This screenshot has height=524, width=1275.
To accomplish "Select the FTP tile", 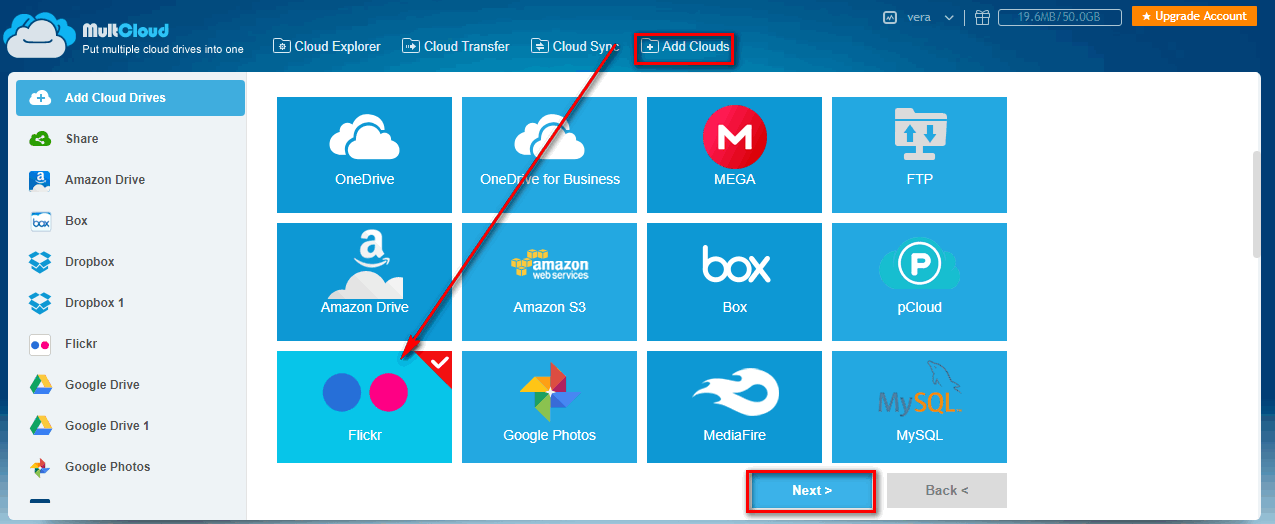I will point(919,155).
